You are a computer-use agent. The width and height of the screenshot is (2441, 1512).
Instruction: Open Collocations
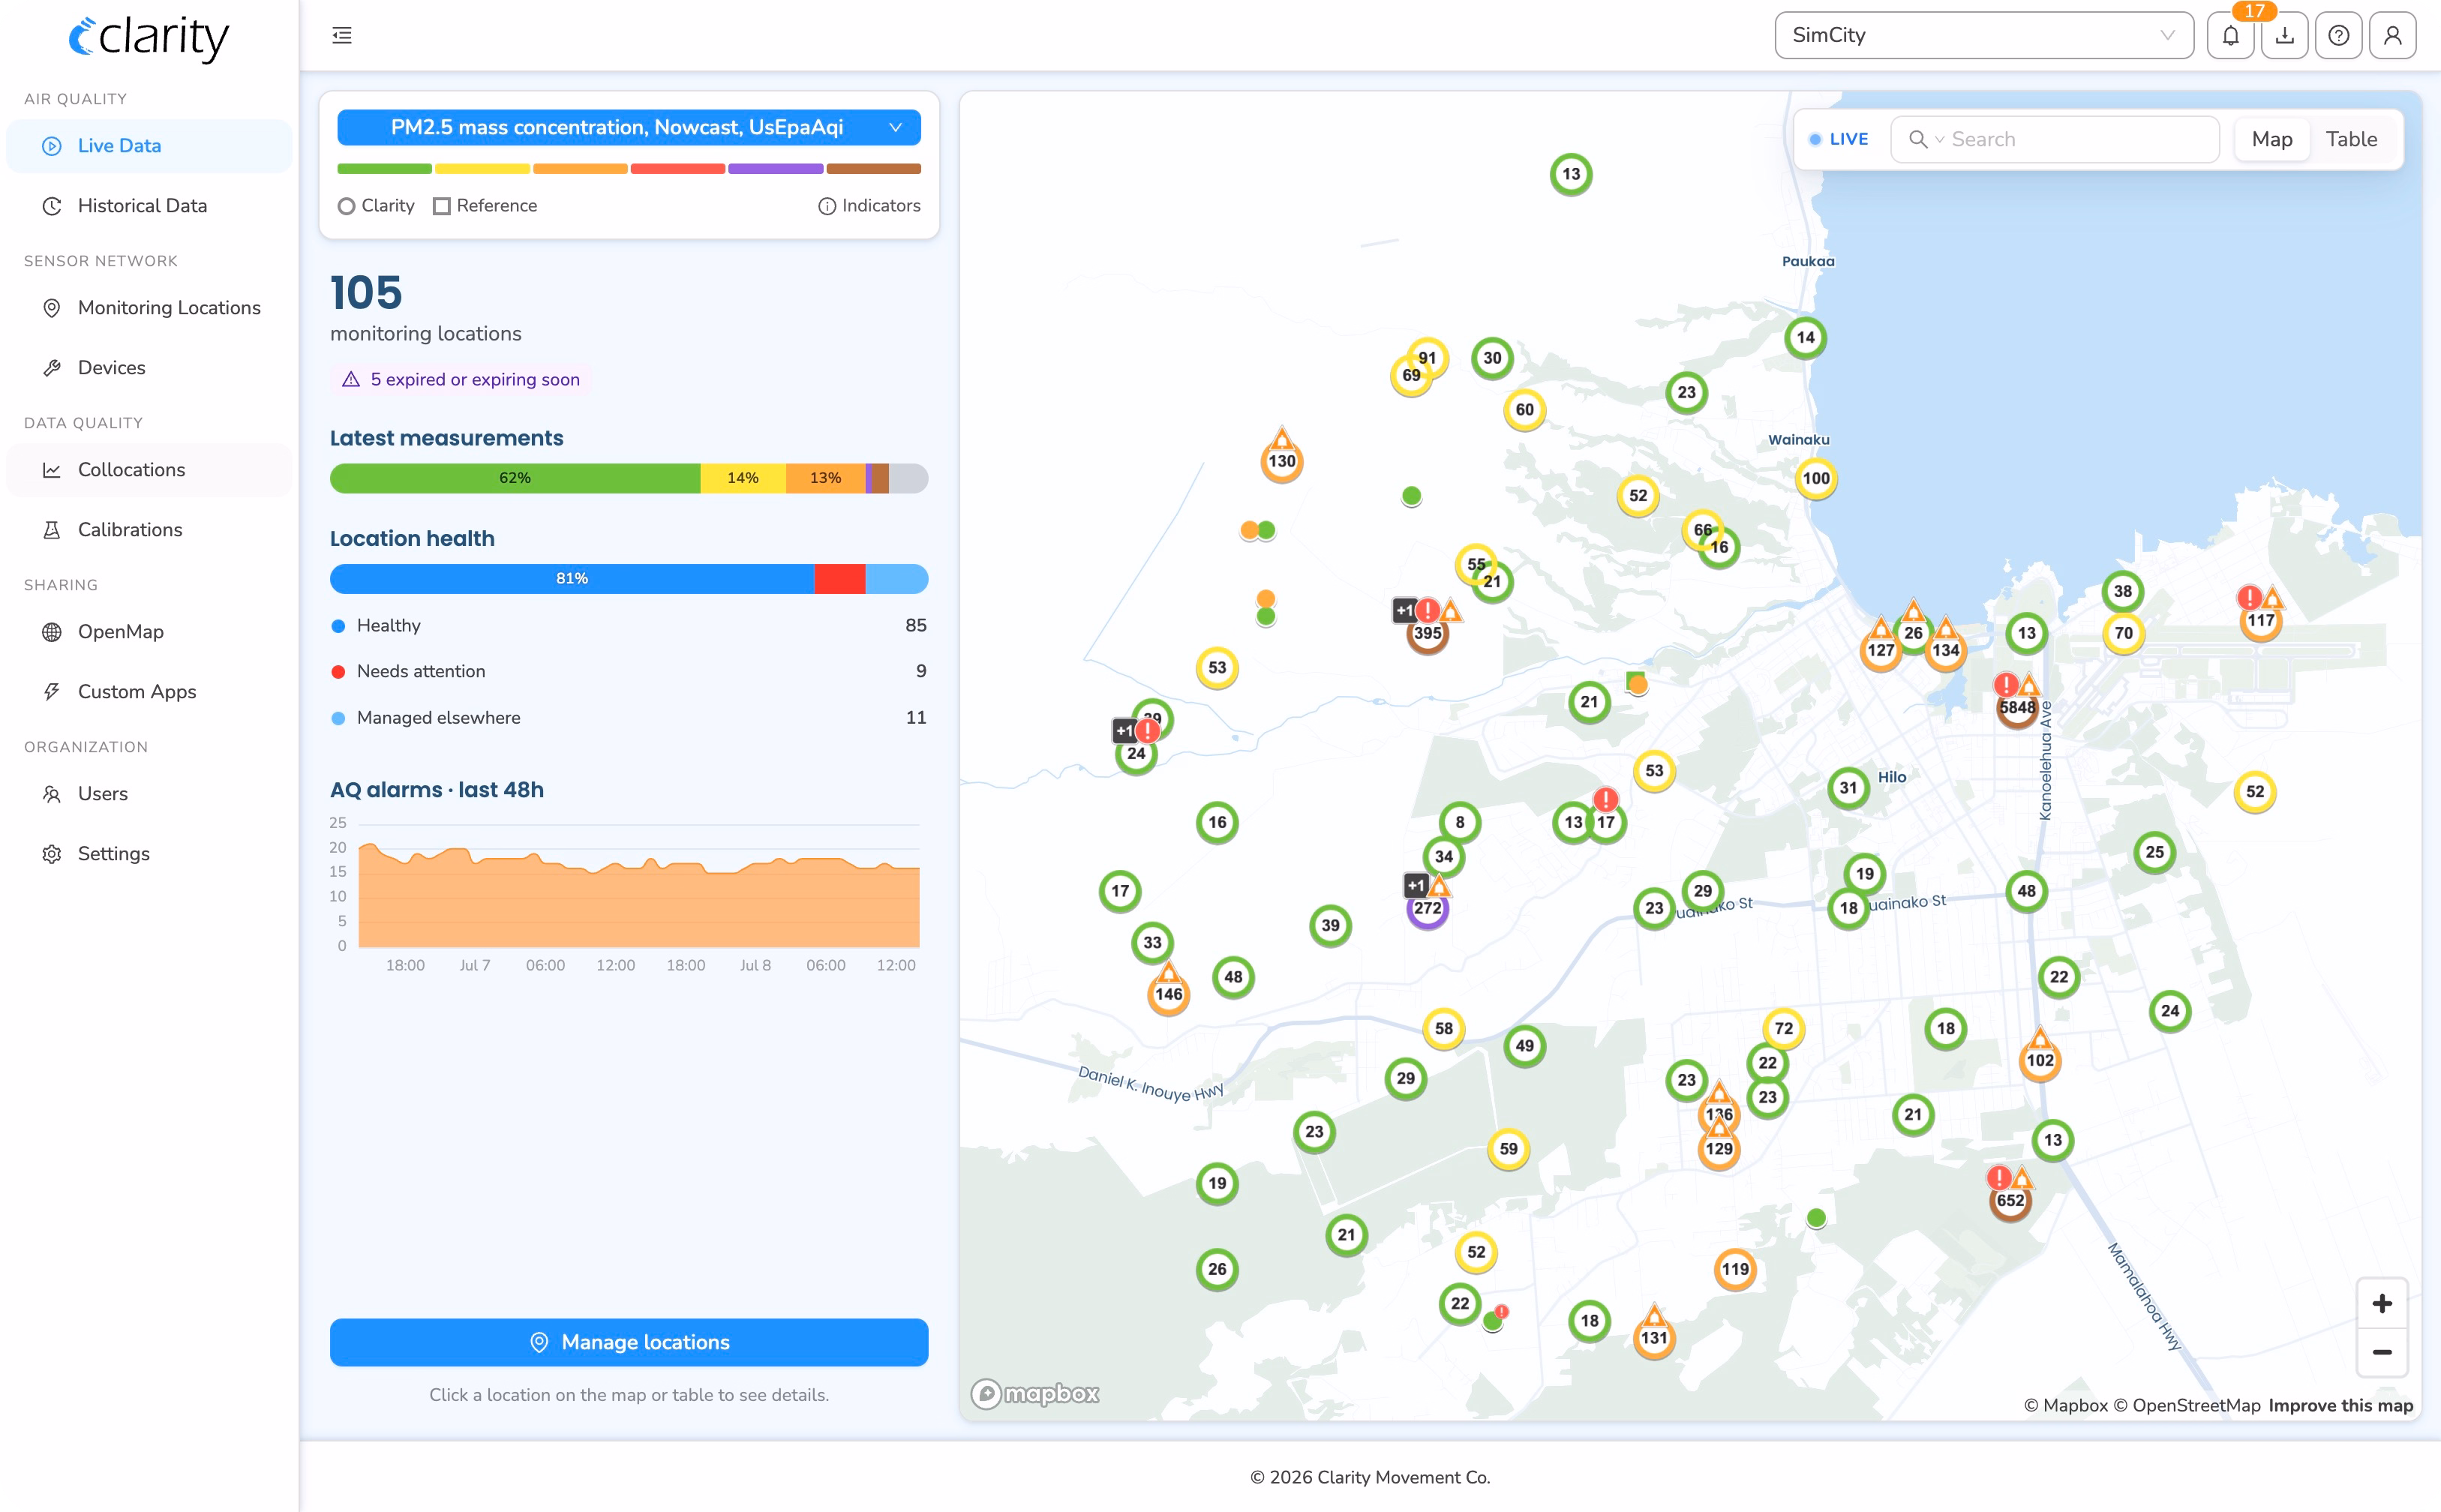pyautogui.click(x=149, y=470)
